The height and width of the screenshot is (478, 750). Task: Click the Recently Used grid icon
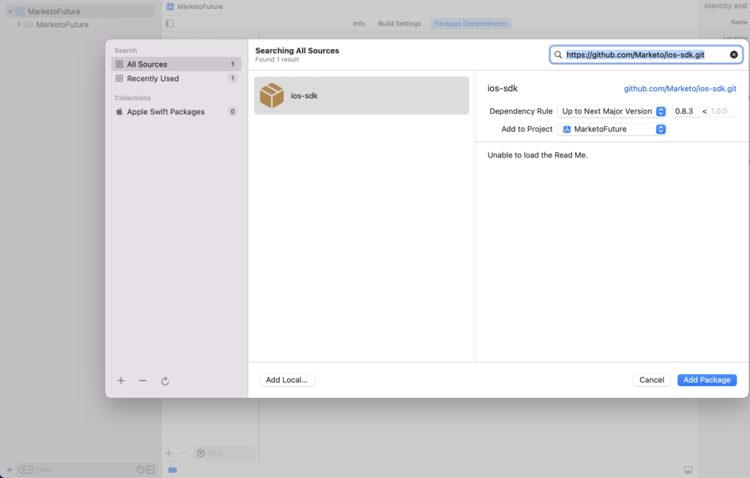(119, 78)
